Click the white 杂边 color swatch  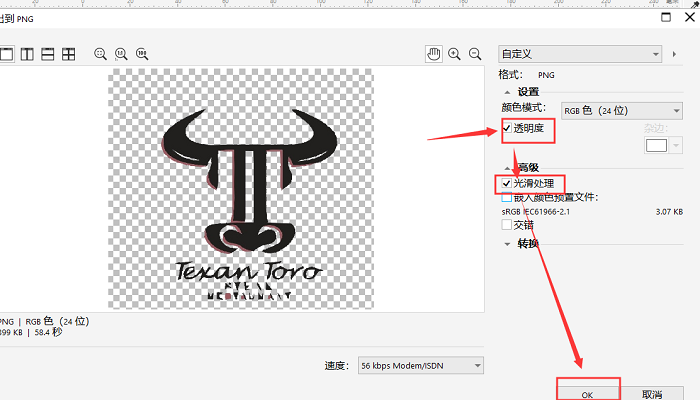coord(656,146)
